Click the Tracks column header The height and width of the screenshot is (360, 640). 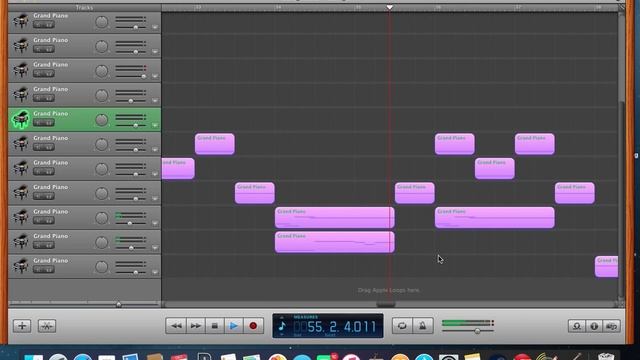[x=84, y=7]
